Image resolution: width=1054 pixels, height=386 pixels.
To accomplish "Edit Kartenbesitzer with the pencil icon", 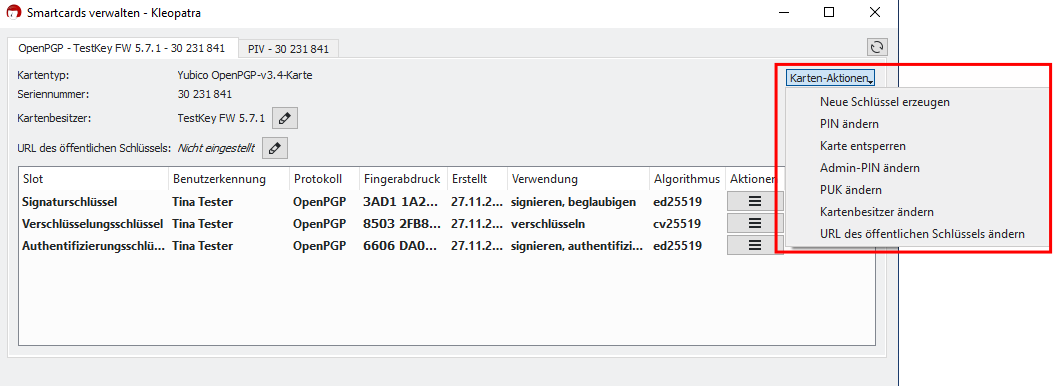I will tap(284, 118).
